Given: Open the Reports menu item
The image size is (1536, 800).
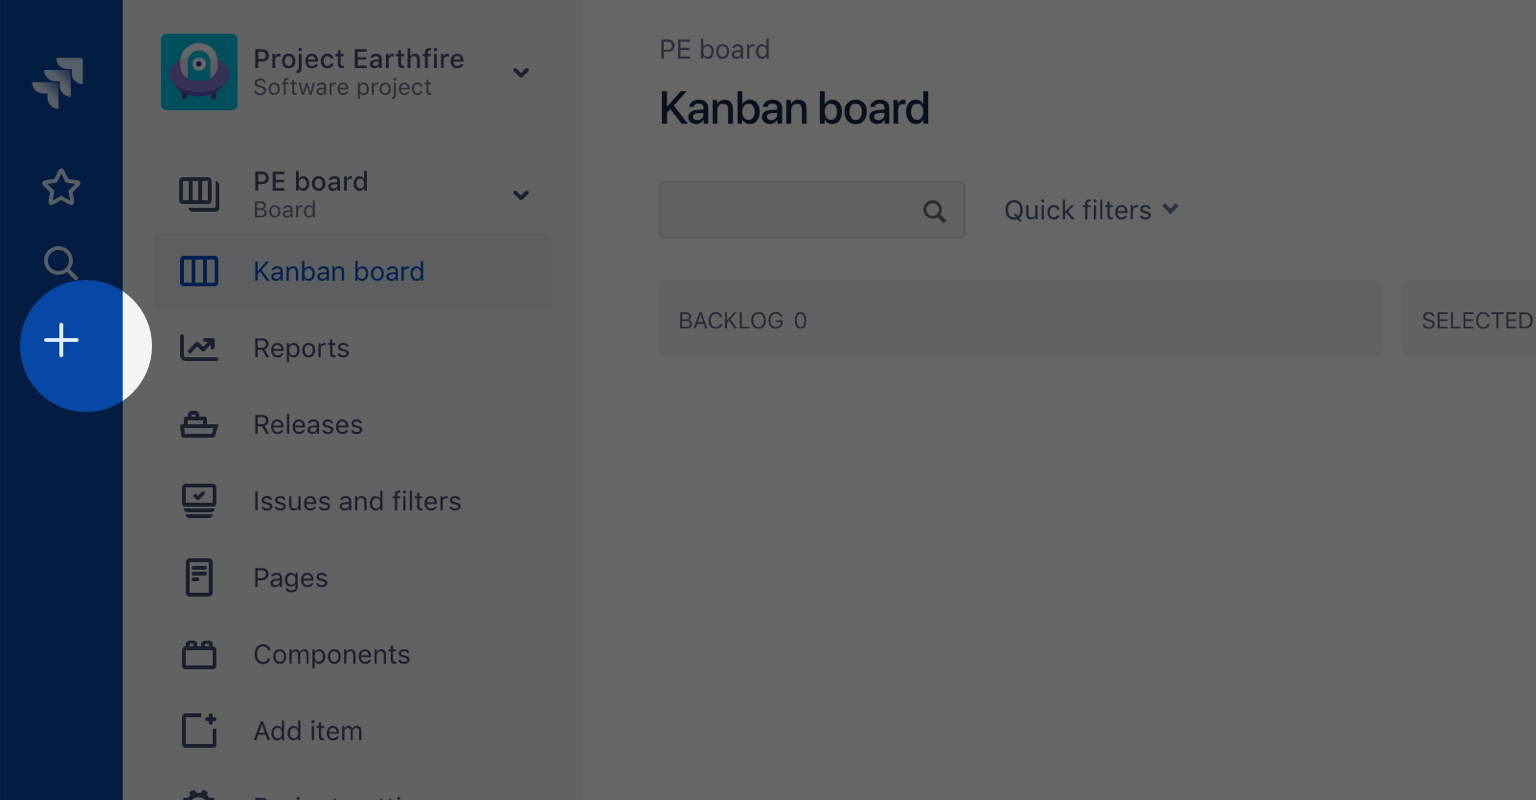Looking at the screenshot, I should click(x=301, y=348).
